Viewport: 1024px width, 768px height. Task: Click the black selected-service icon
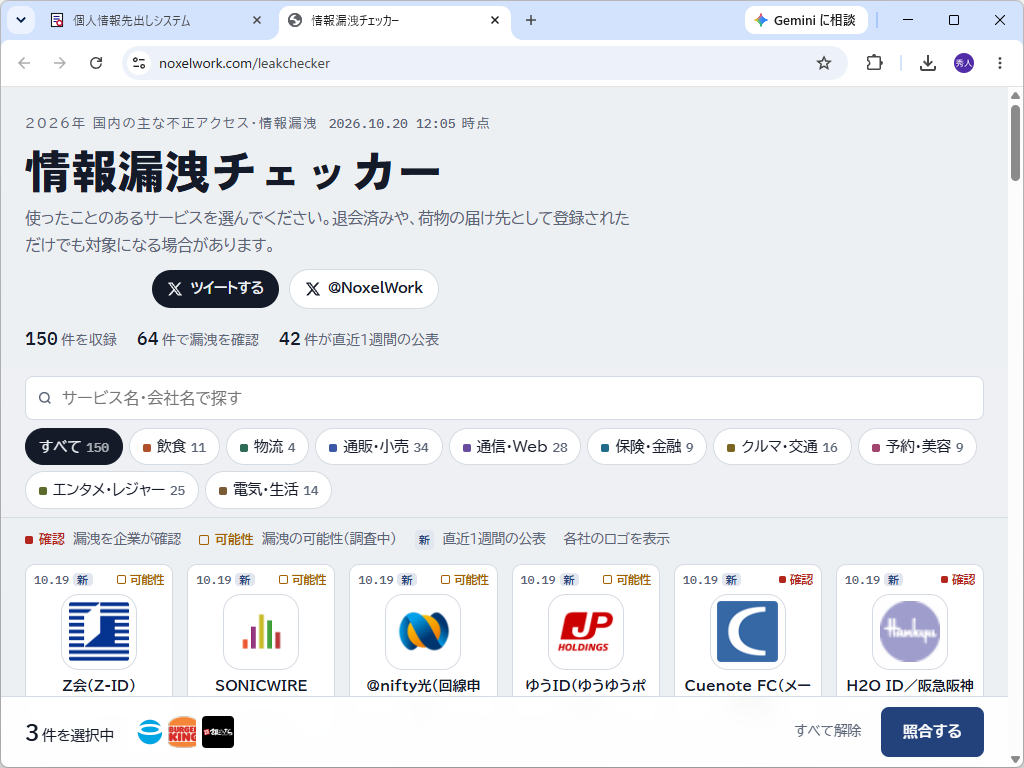tap(218, 732)
